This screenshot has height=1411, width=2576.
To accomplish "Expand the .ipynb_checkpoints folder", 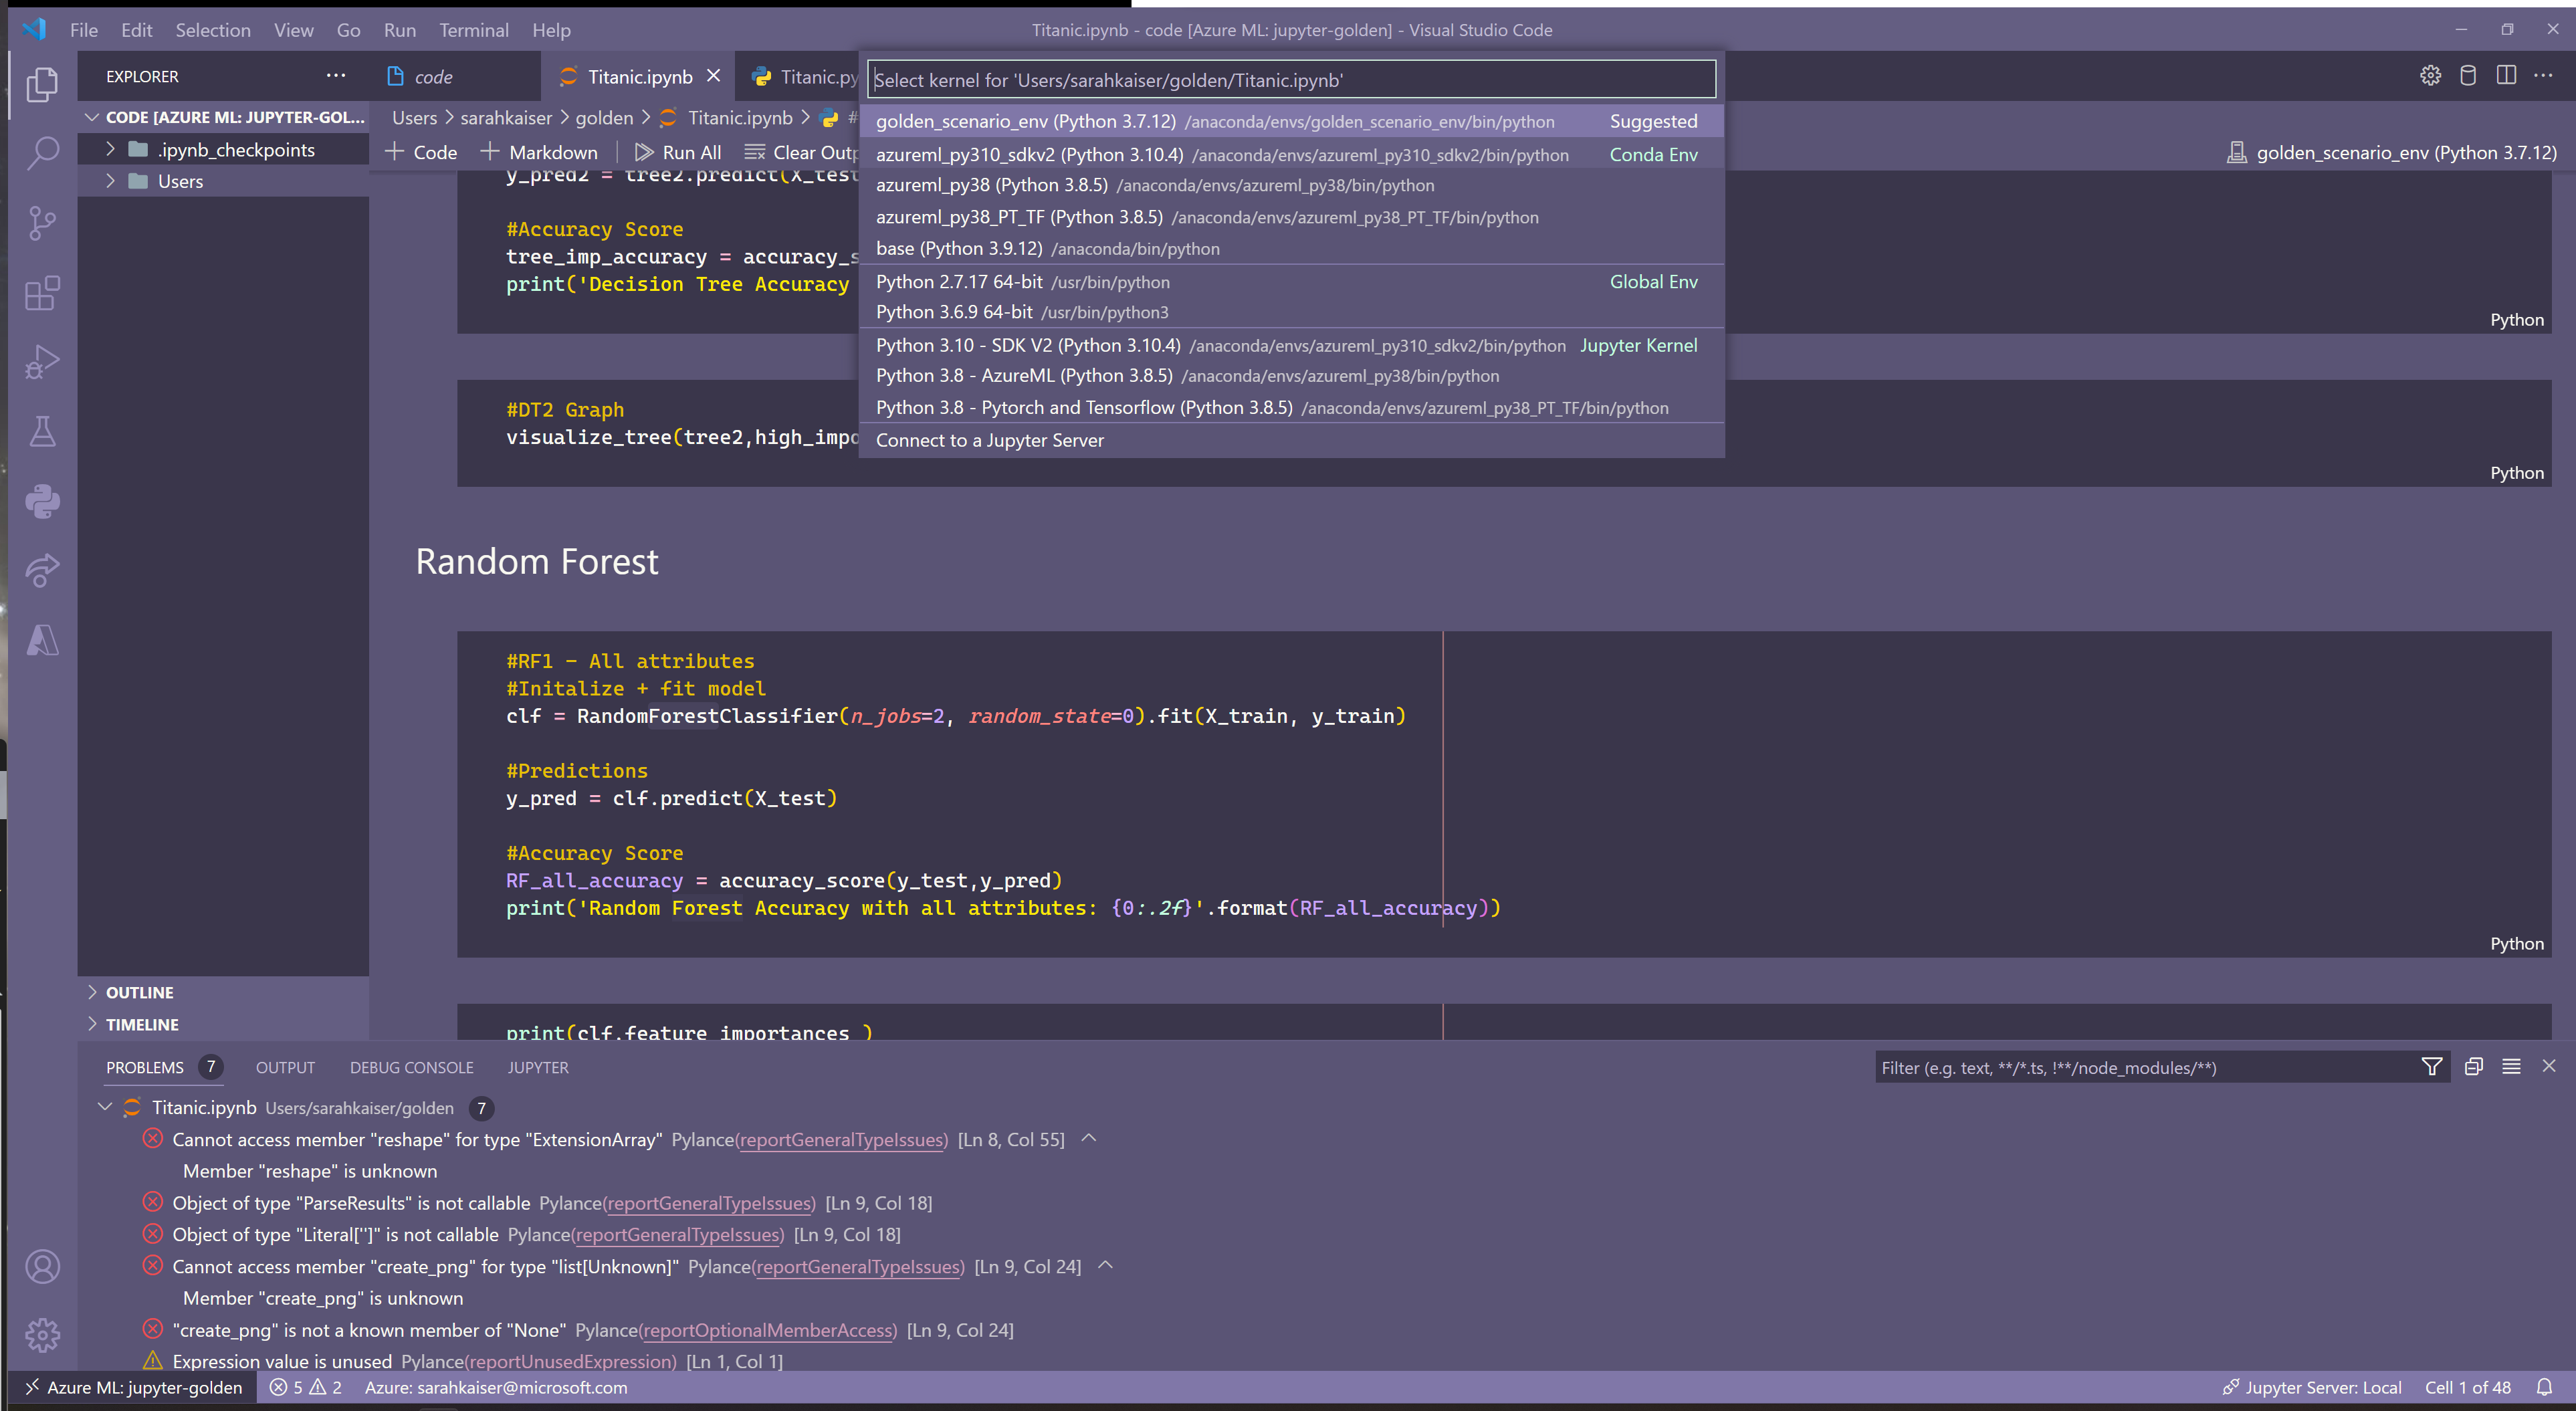I will point(111,149).
